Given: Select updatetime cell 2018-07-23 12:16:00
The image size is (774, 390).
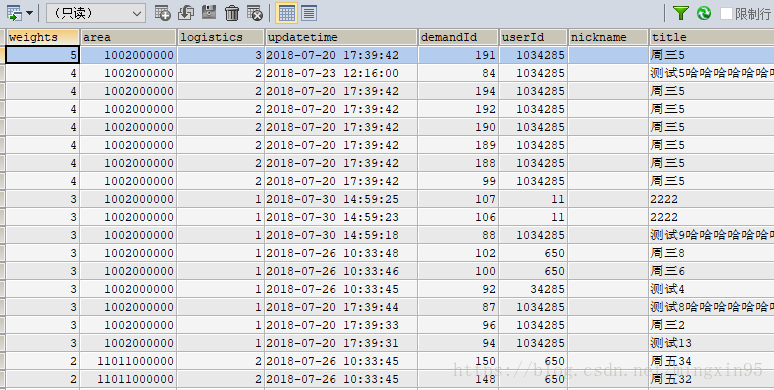Looking at the screenshot, I should coord(341,73).
